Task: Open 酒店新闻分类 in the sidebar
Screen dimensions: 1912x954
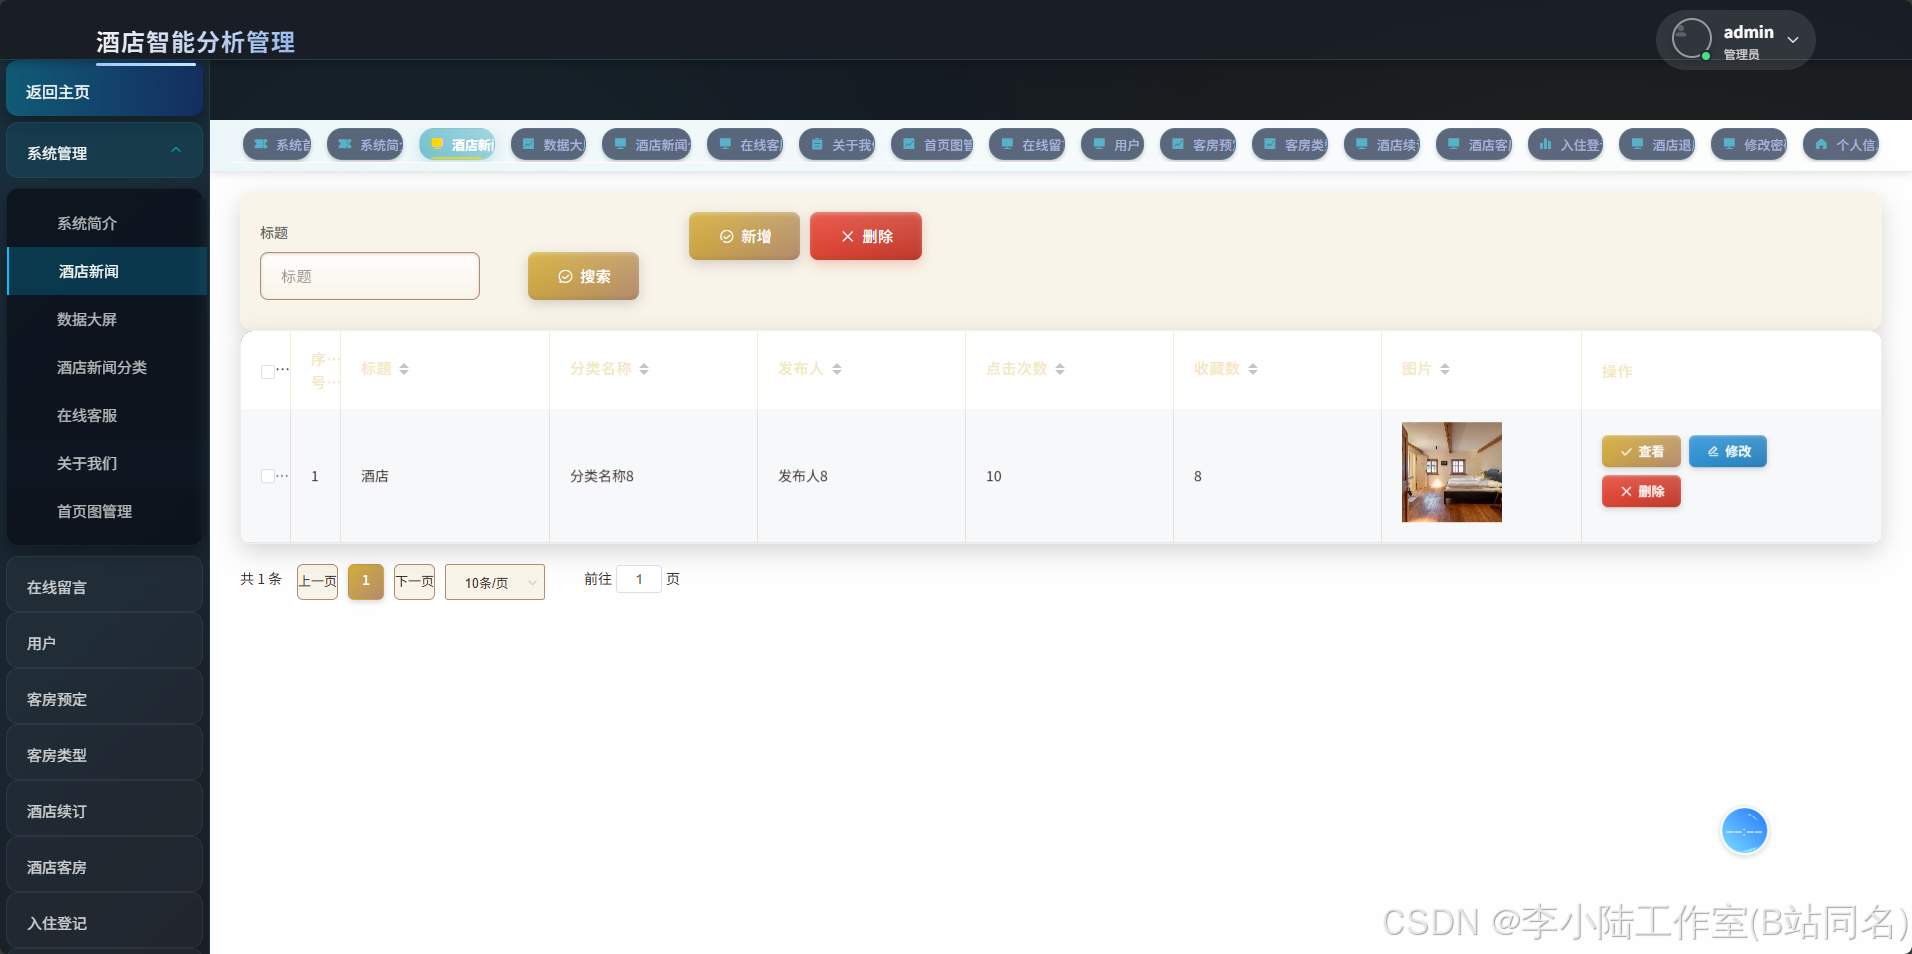Action: point(107,367)
